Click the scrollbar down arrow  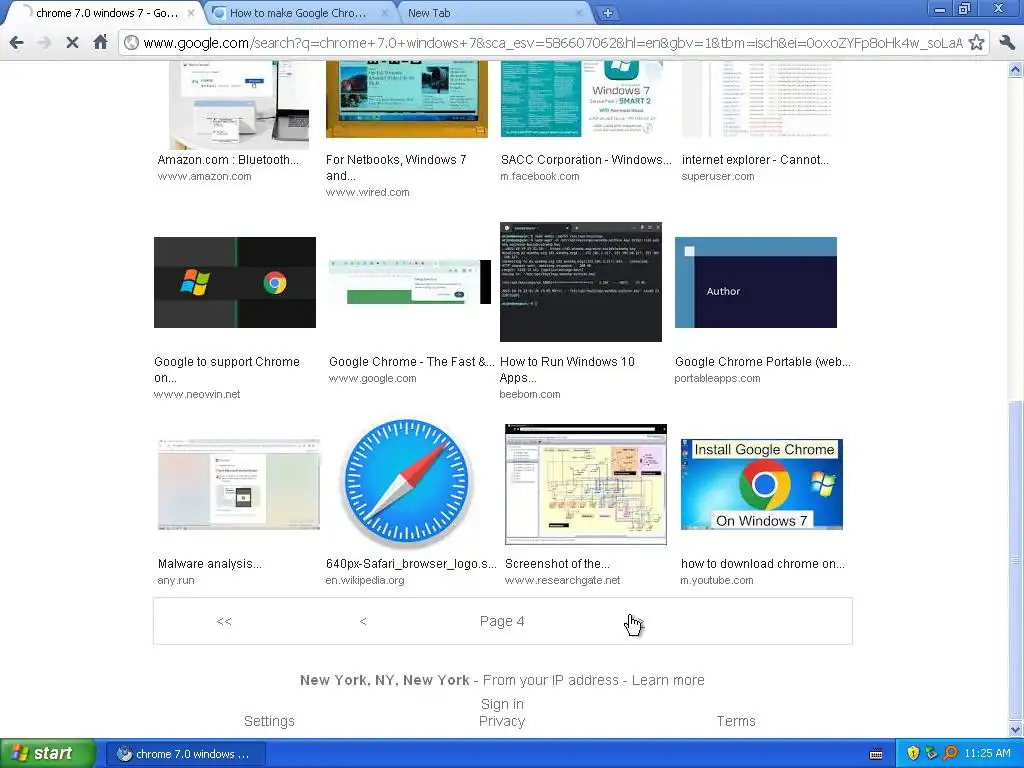click(1016, 729)
